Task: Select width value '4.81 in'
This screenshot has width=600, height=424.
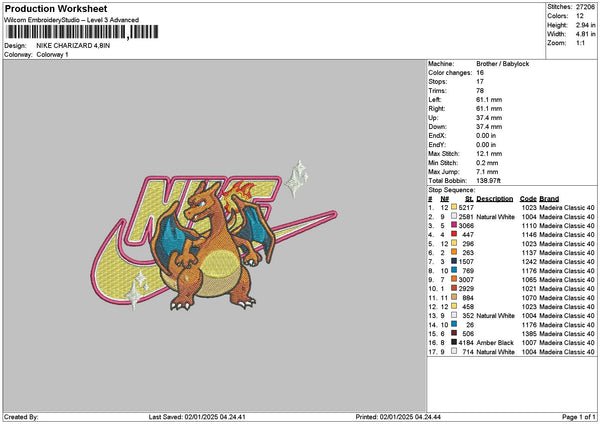Action: (x=585, y=34)
